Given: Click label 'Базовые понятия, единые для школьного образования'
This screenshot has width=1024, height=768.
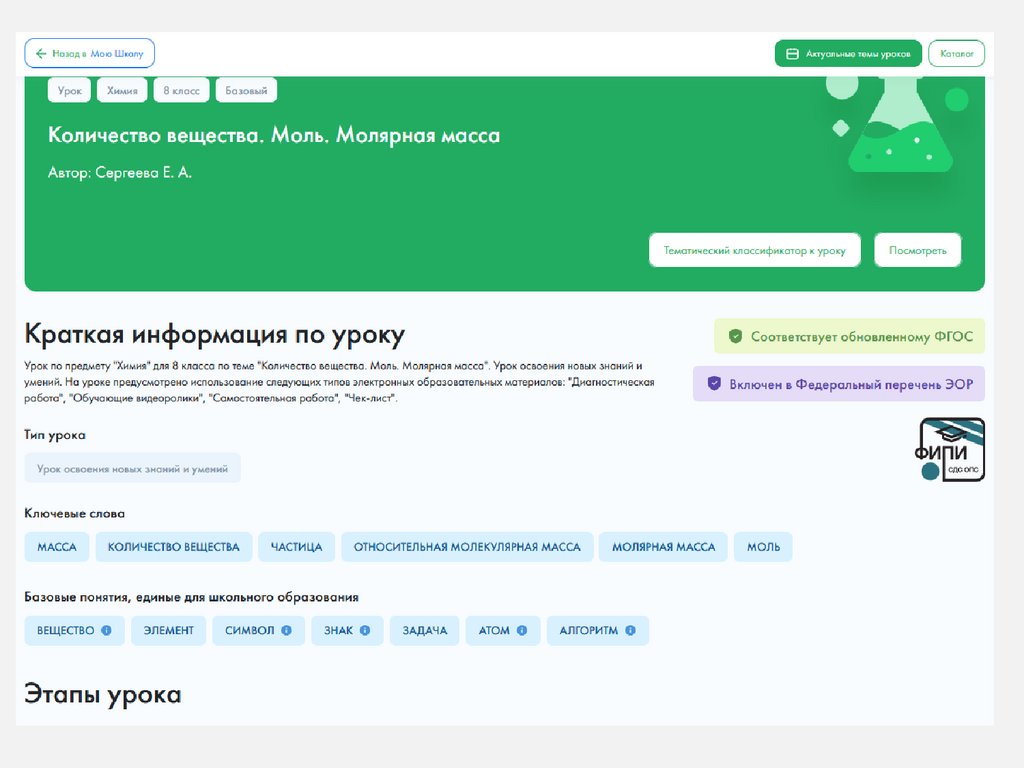Looking at the screenshot, I should pyautogui.click(x=191, y=597).
